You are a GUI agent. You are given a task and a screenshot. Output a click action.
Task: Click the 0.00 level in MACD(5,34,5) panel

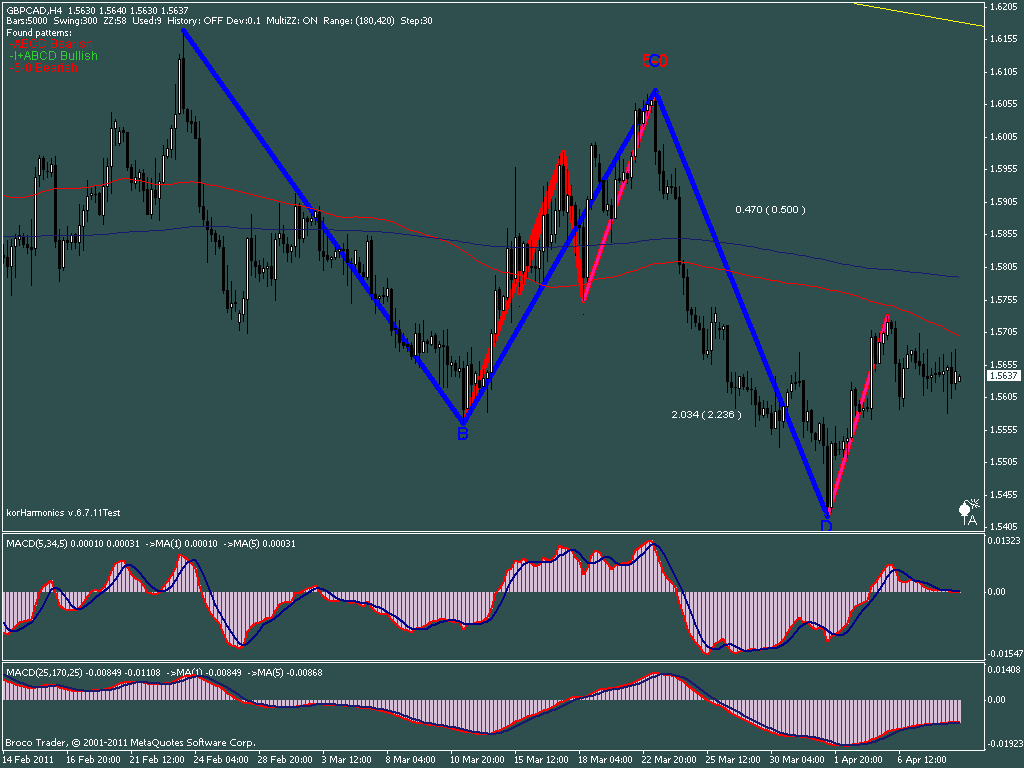click(997, 592)
